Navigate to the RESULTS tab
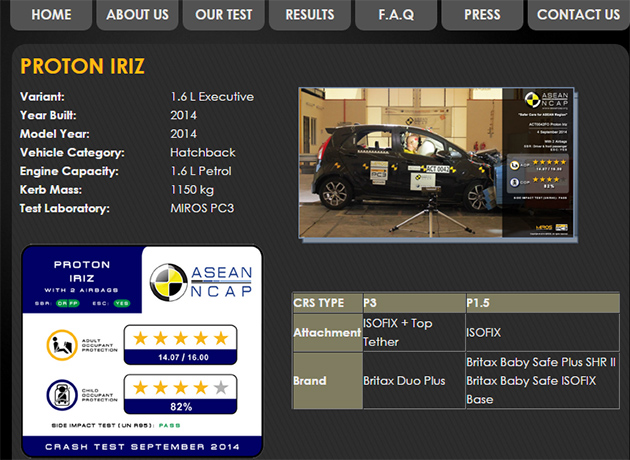Image resolution: width=630 pixels, height=460 pixels. (310, 15)
